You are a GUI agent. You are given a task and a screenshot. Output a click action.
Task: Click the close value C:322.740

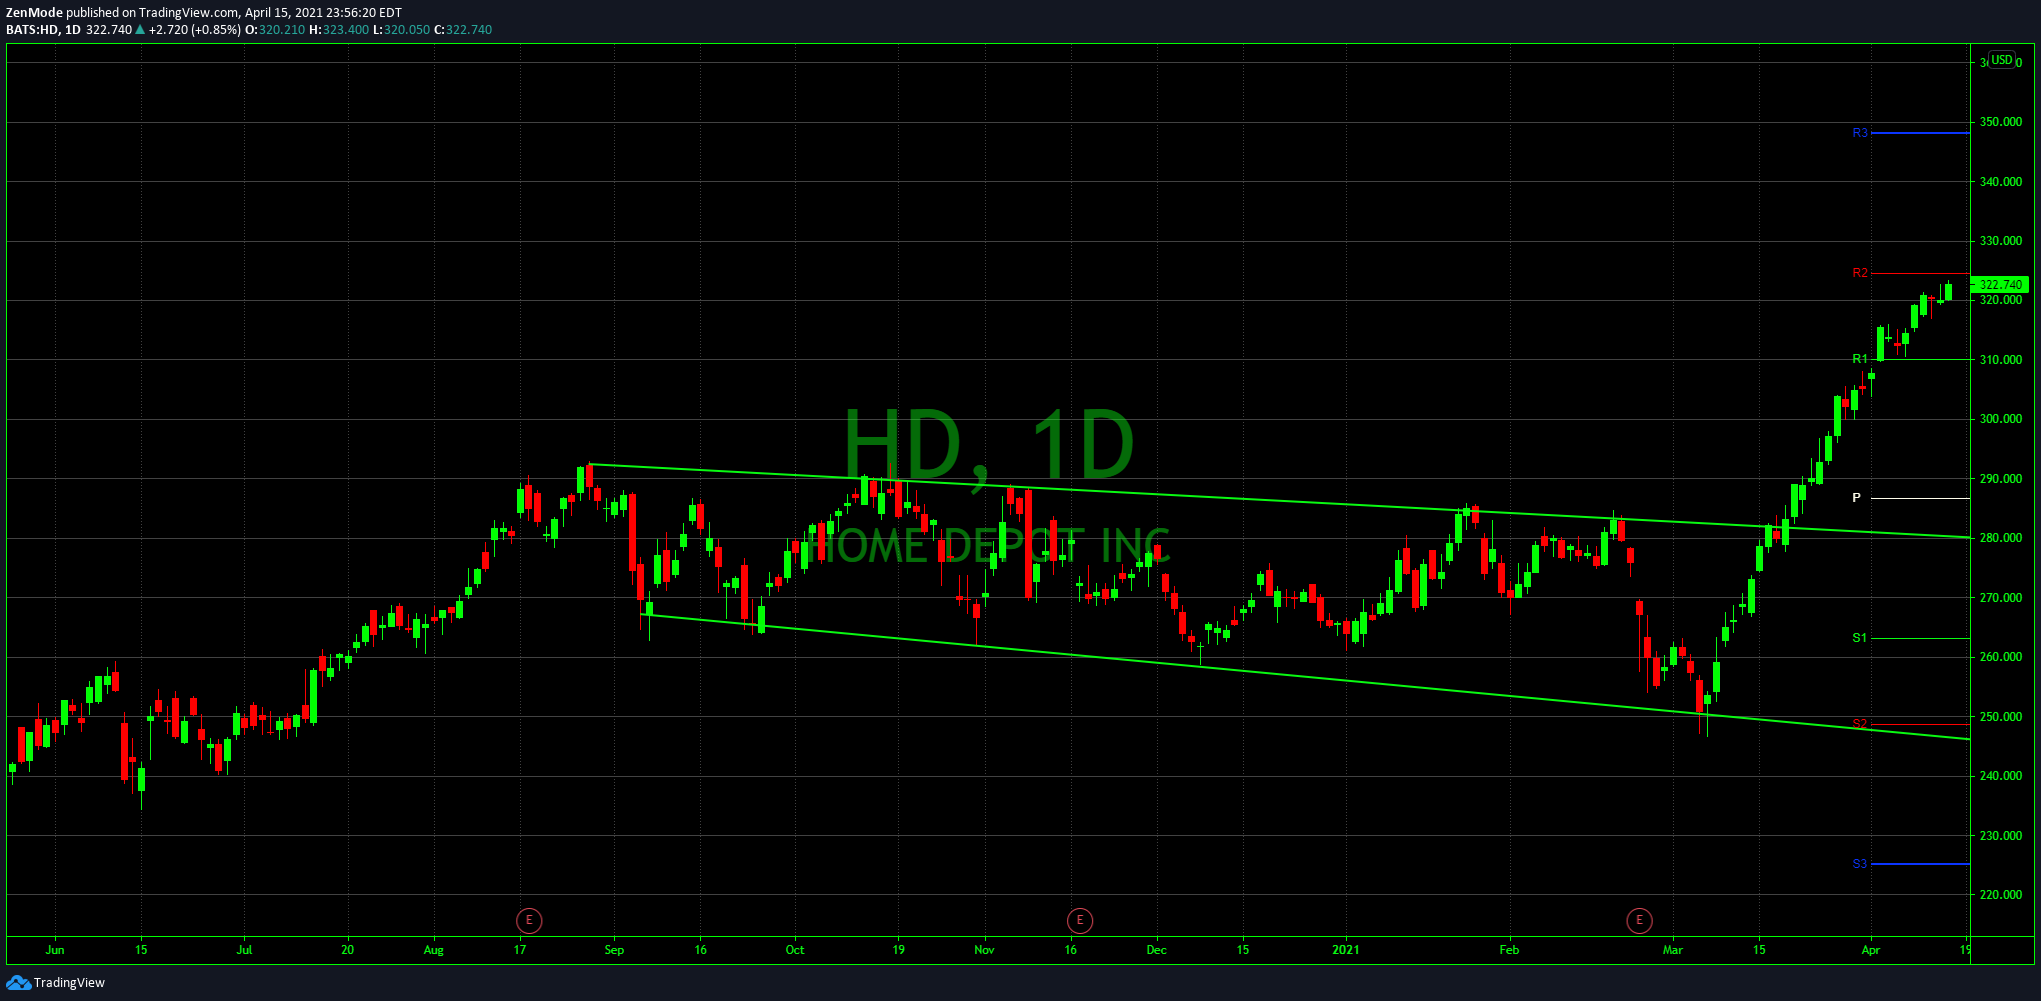click(x=463, y=30)
